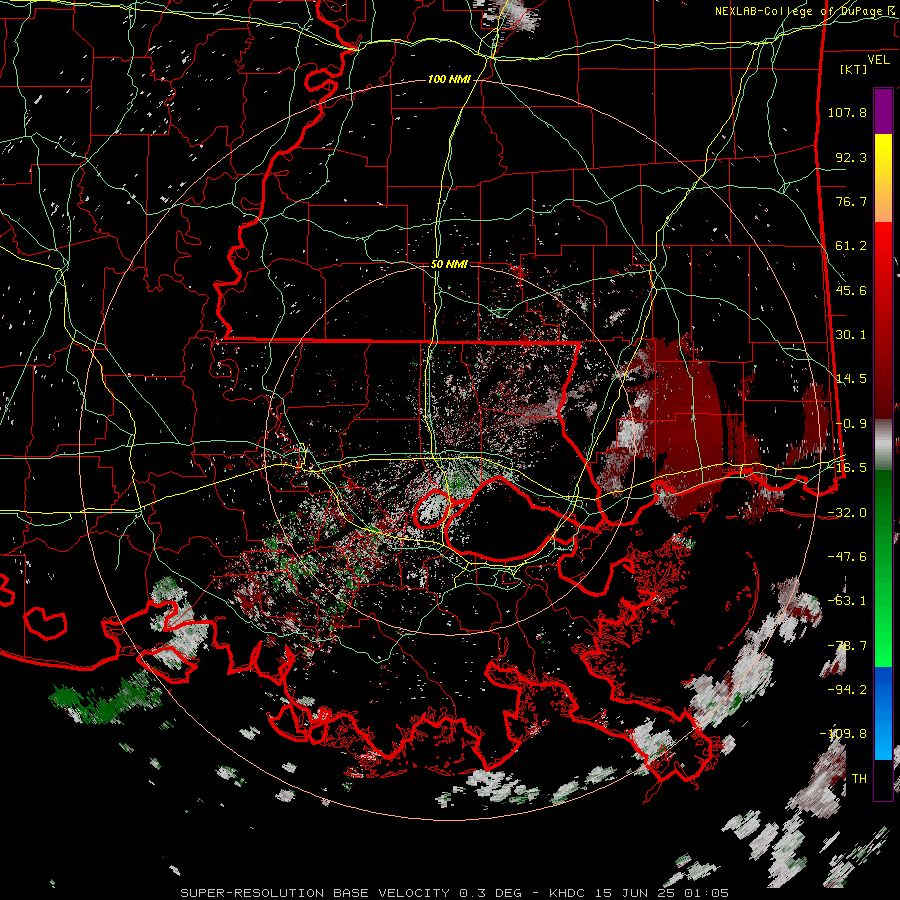Pick the gray segment near zero velocity
The height and width of the screenshot is (900, 900).
coord(883,444)
